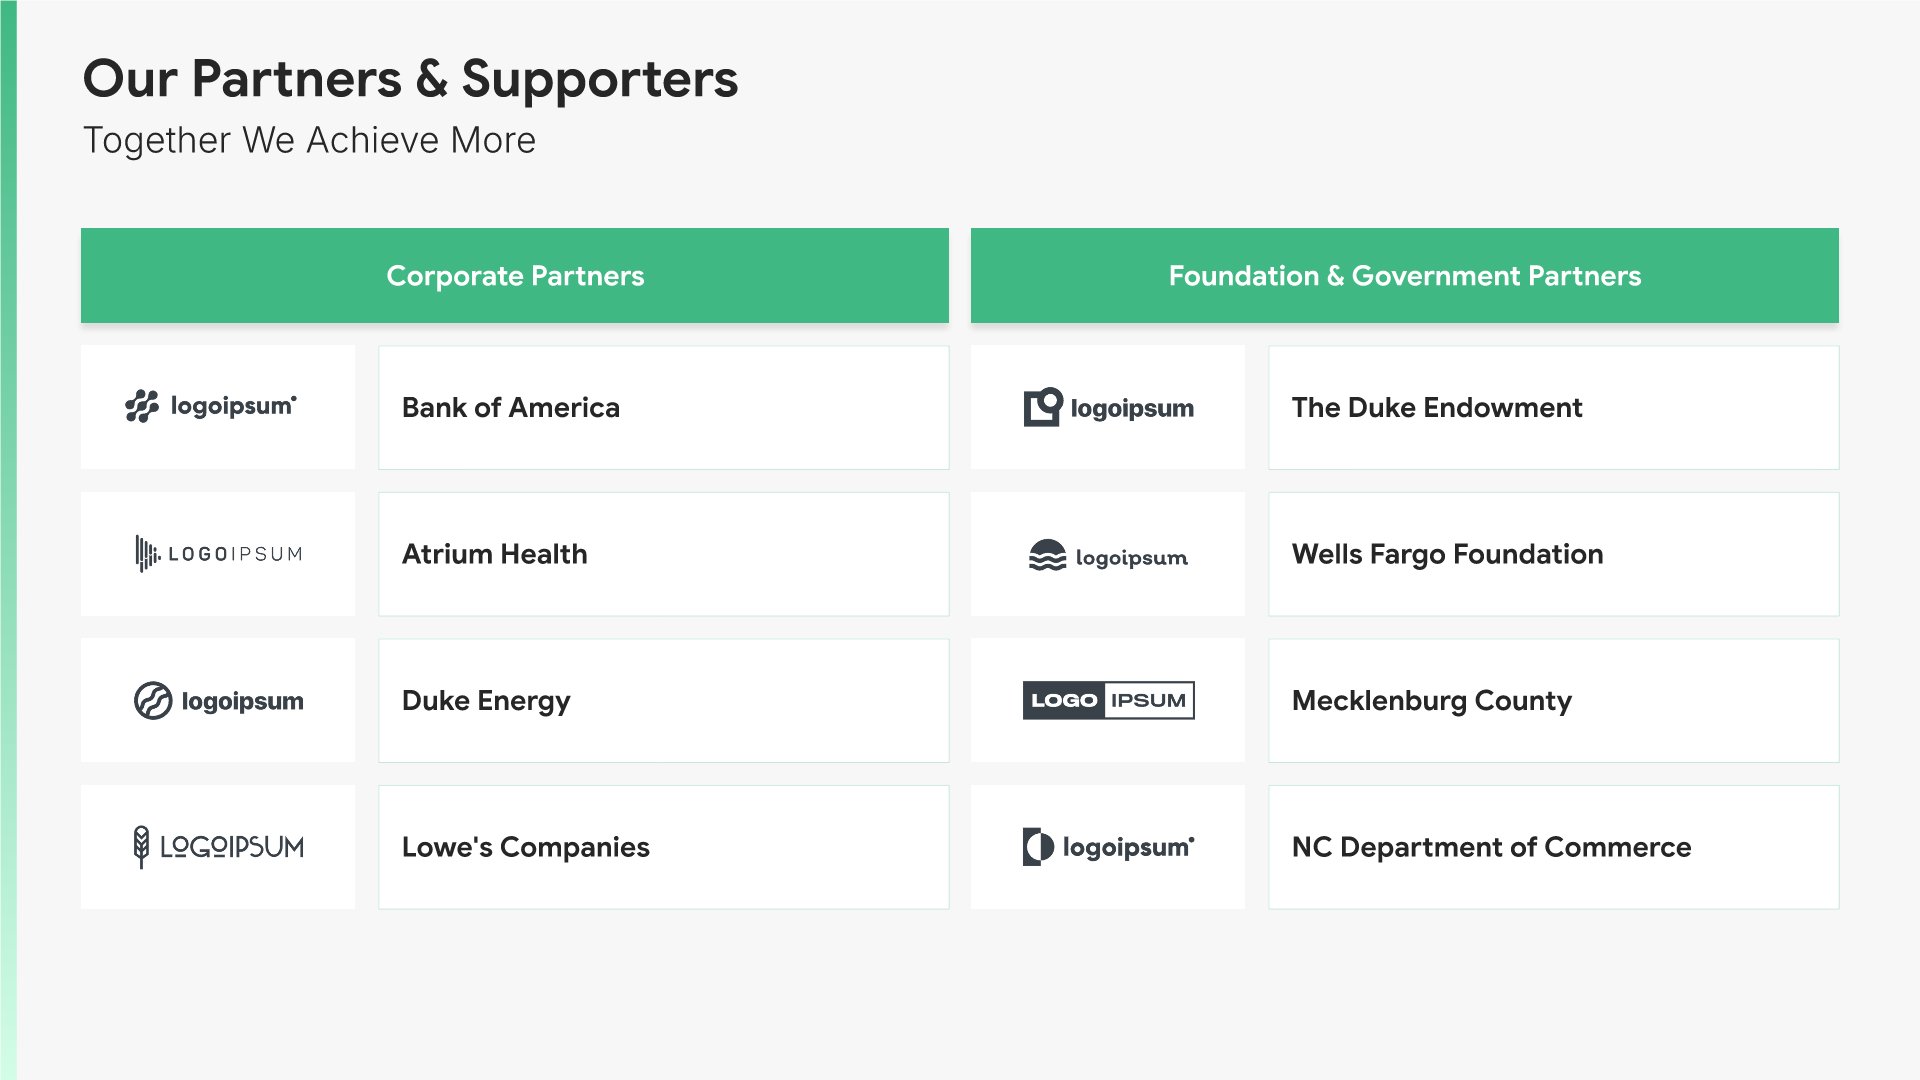This screenshot has height=1080, width=1920.
Task: Open the NC Department of Commerce card
Action: (1553, 847)
